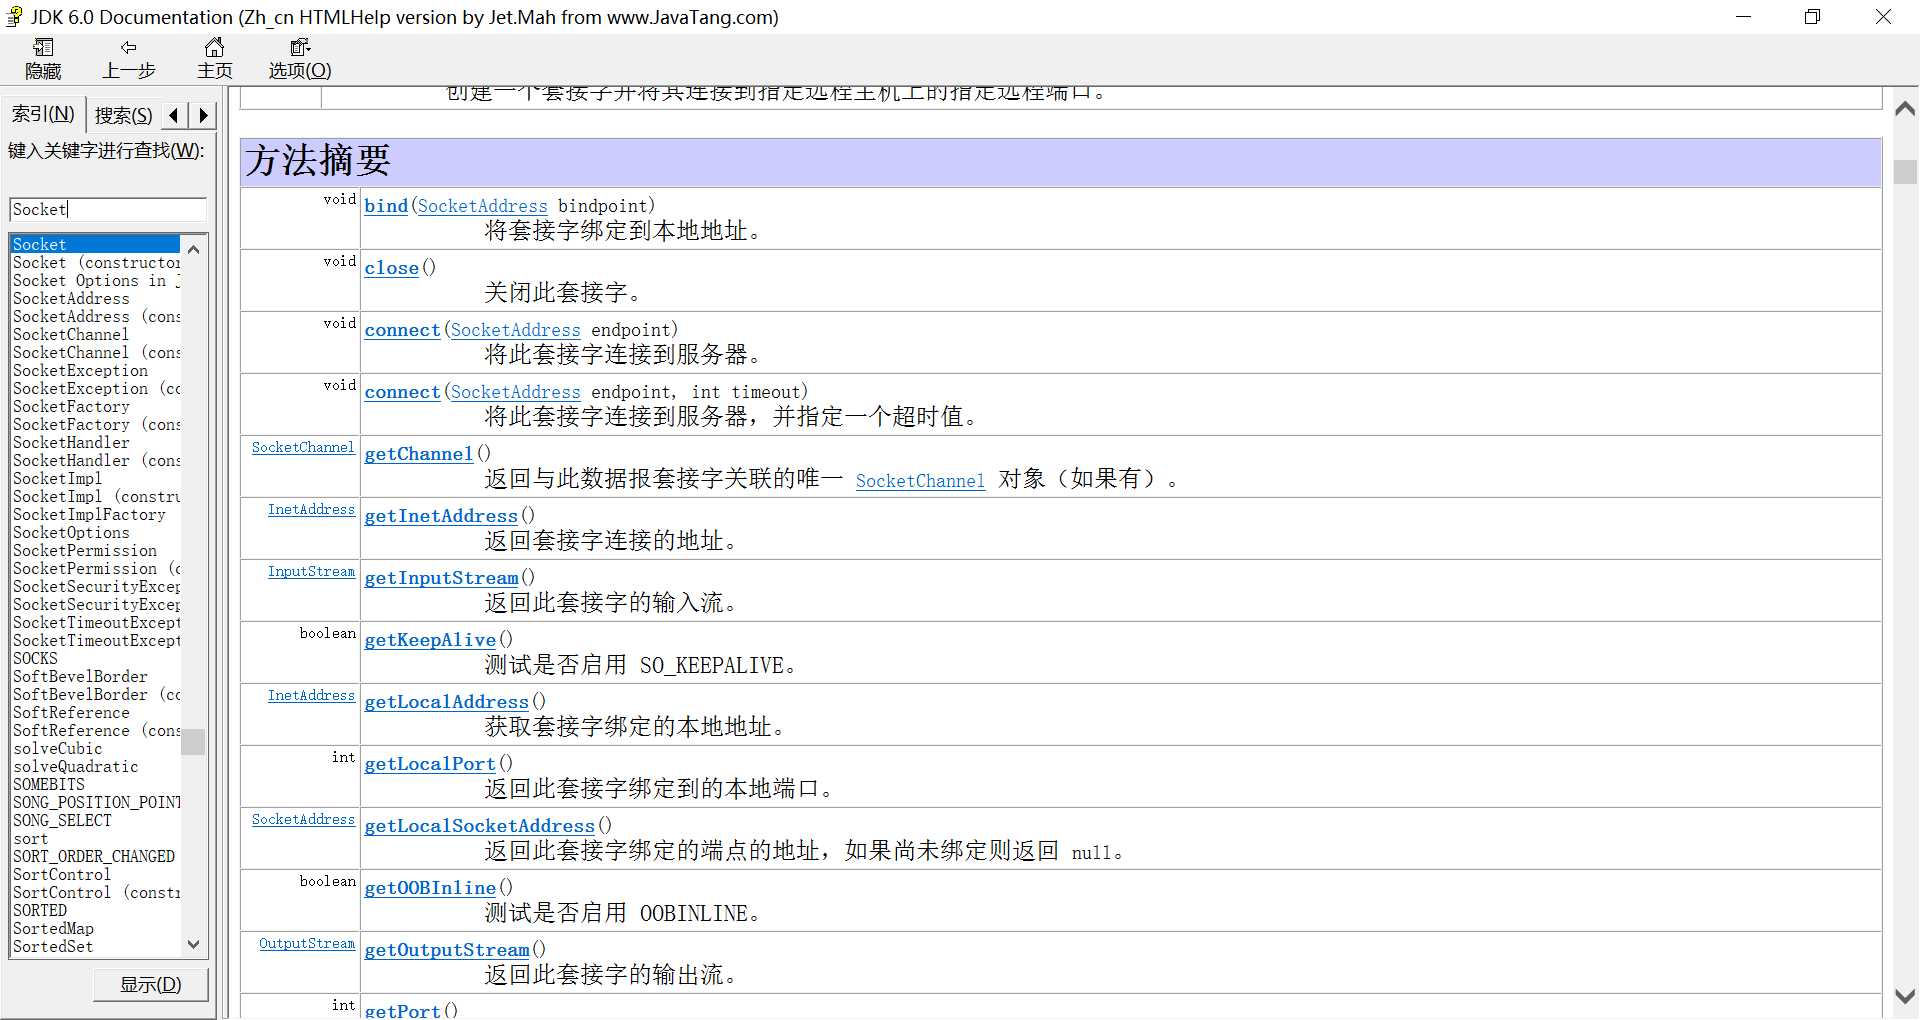Open SocketChannel link in getChannel description

click(920, 481)
